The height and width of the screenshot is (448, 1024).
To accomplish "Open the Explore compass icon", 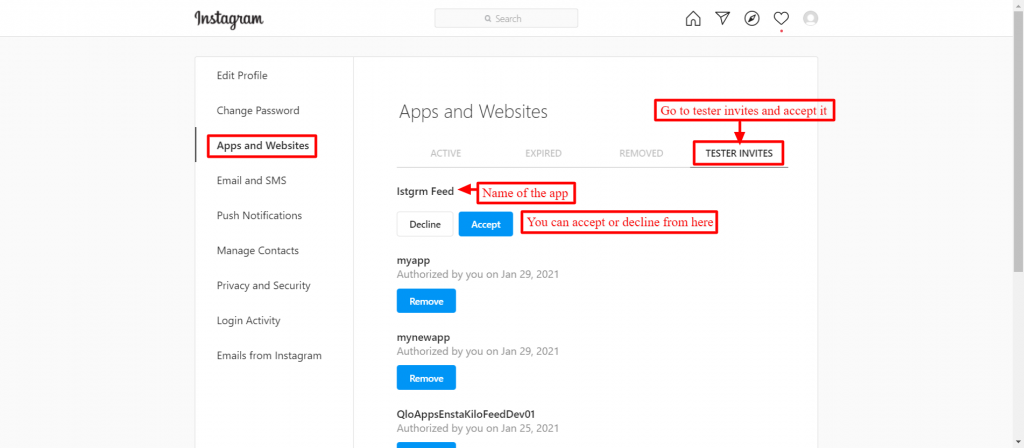I will click(752, 18).
